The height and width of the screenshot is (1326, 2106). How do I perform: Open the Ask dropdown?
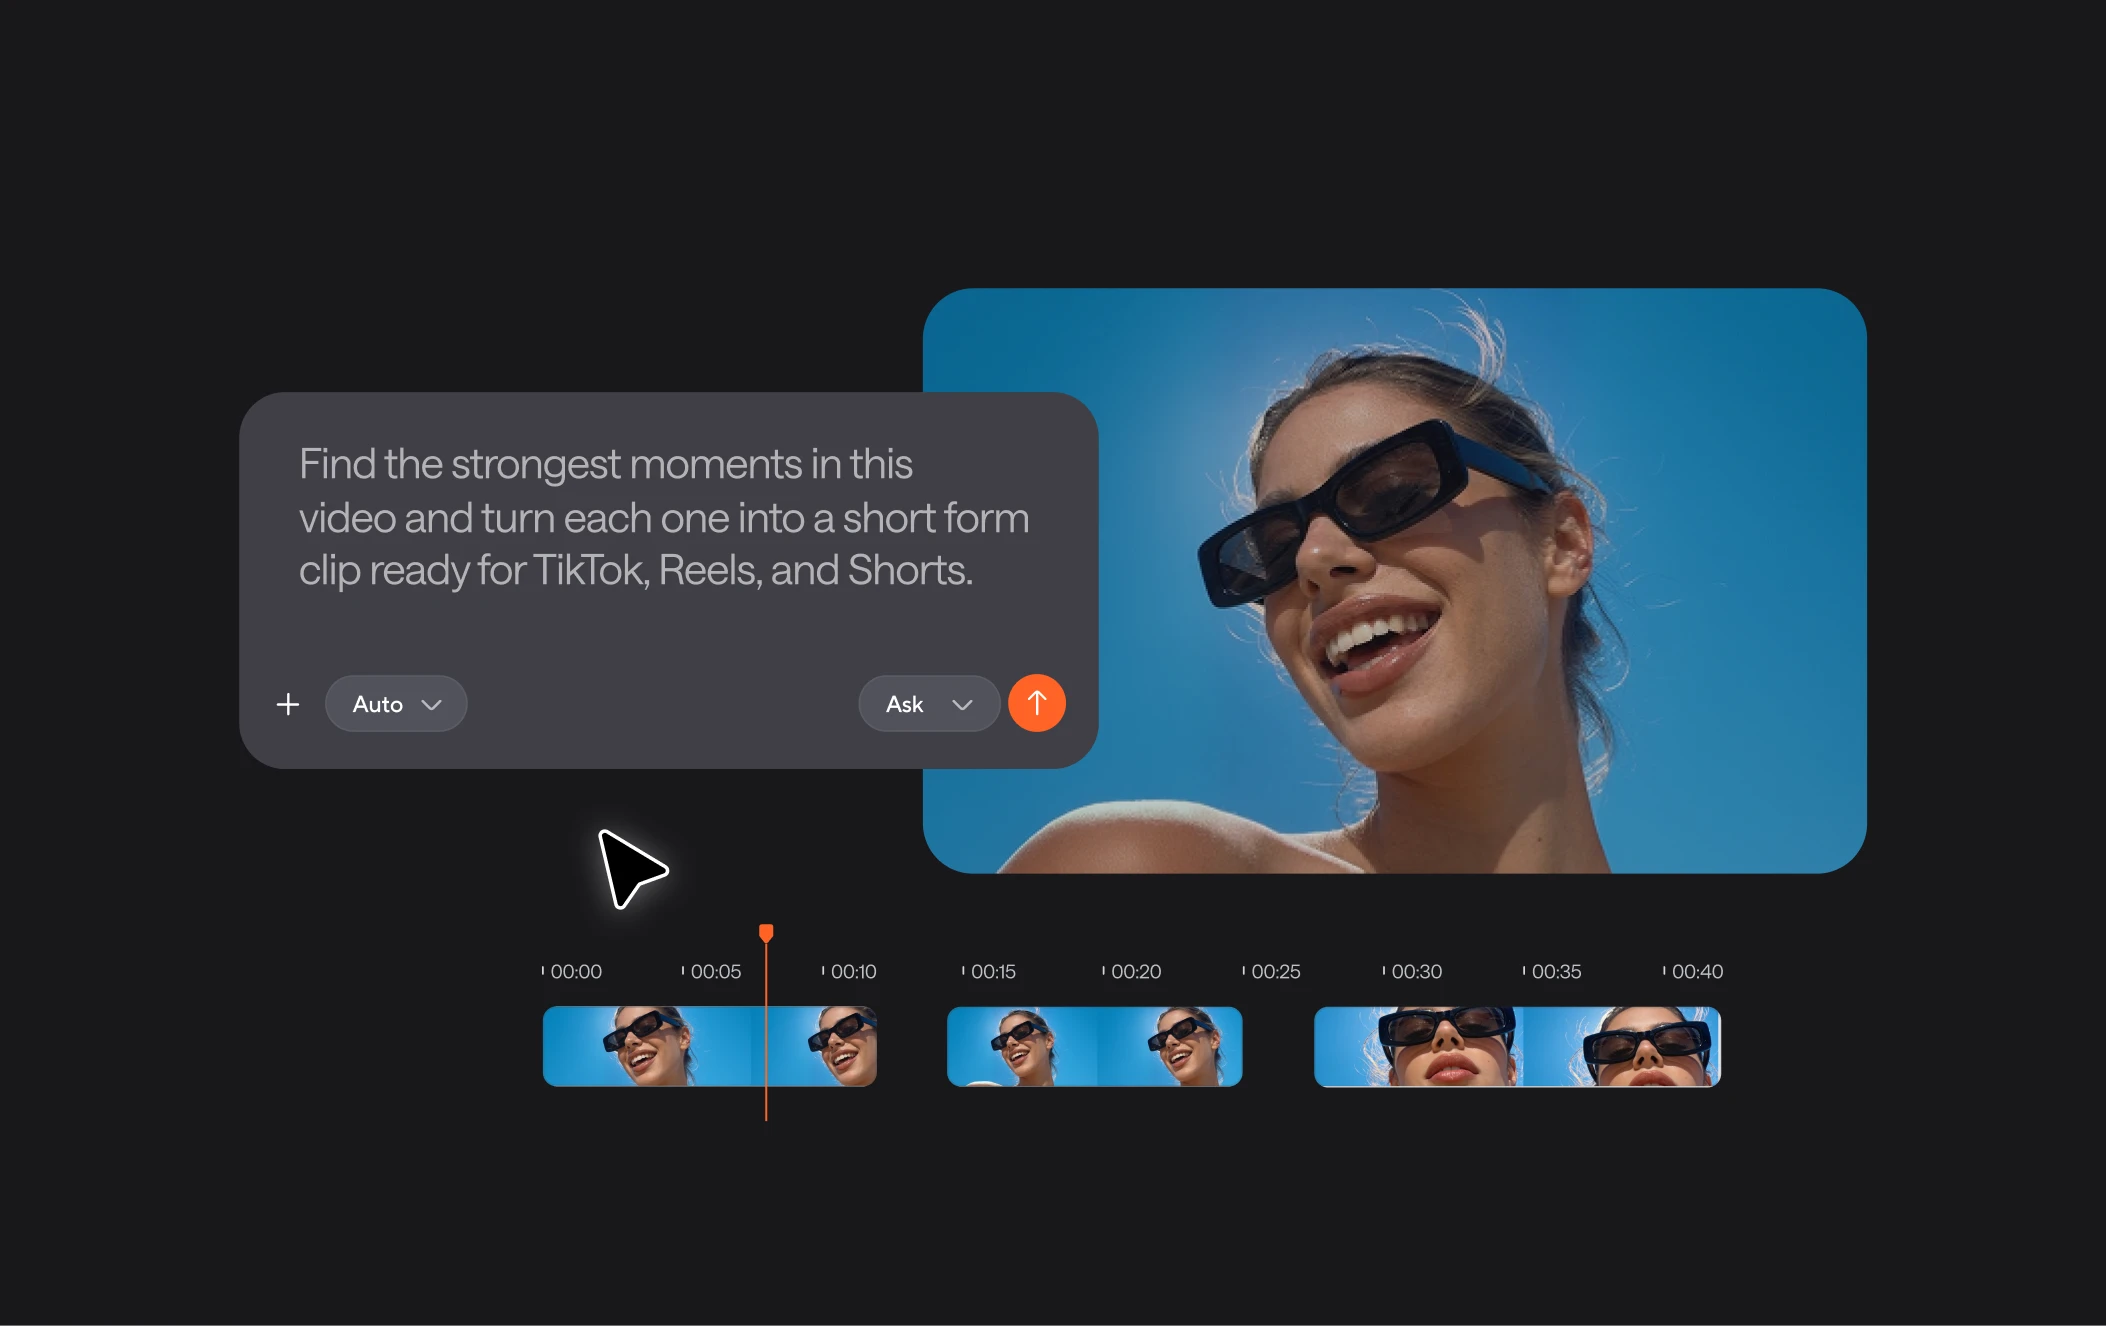(929, 704)
